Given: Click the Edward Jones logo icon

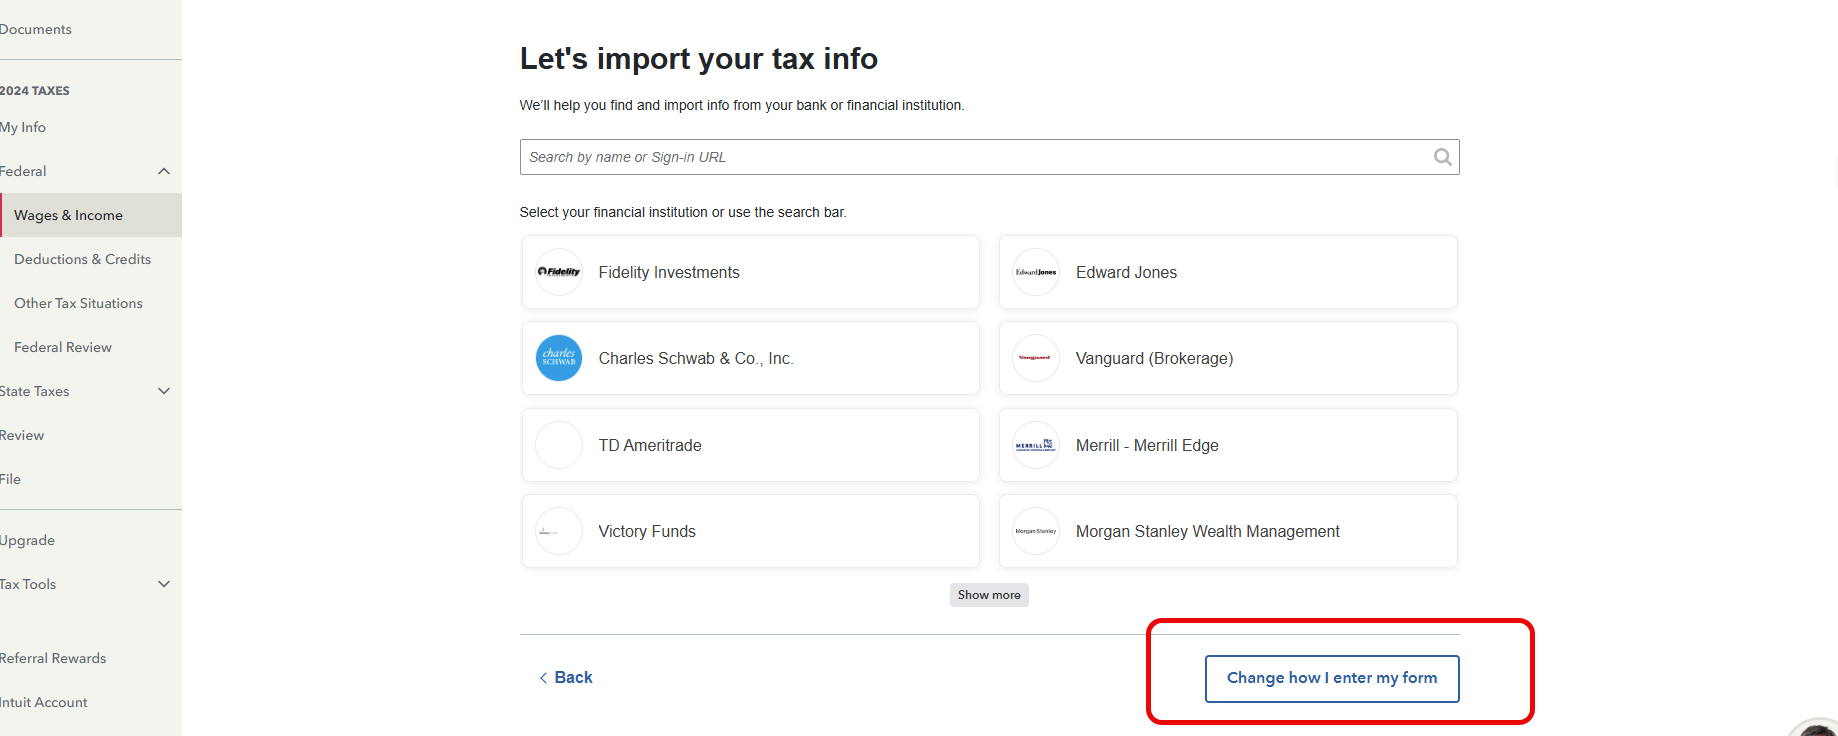Looking at the screenshot, I should pyautogui.click(x=1036, y=272).
